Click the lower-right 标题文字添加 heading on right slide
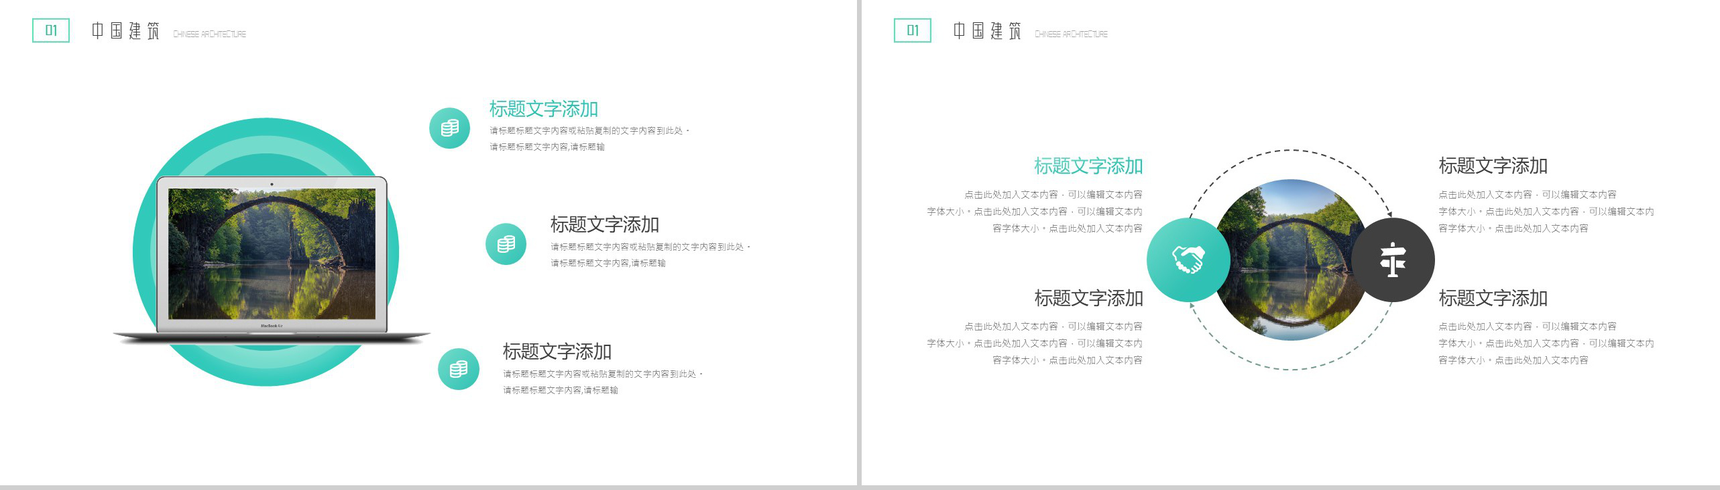Viewport: 1720px width, 490px height. click(x=1492, y=298)
